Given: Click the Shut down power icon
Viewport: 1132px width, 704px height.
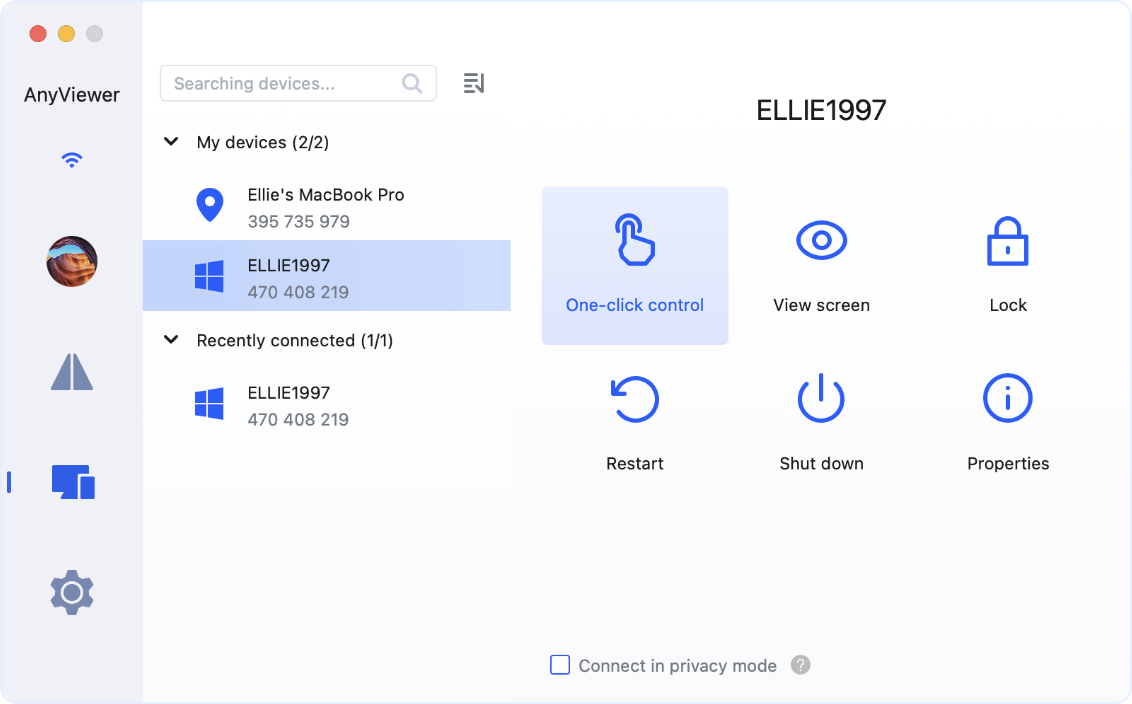Looking at the screenshot, I should pos(821,399).
